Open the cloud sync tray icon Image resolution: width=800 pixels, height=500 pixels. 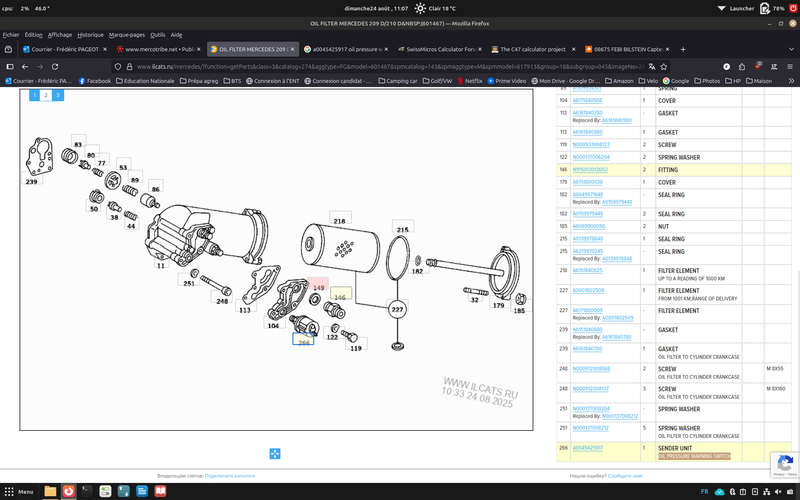point(719,492)
